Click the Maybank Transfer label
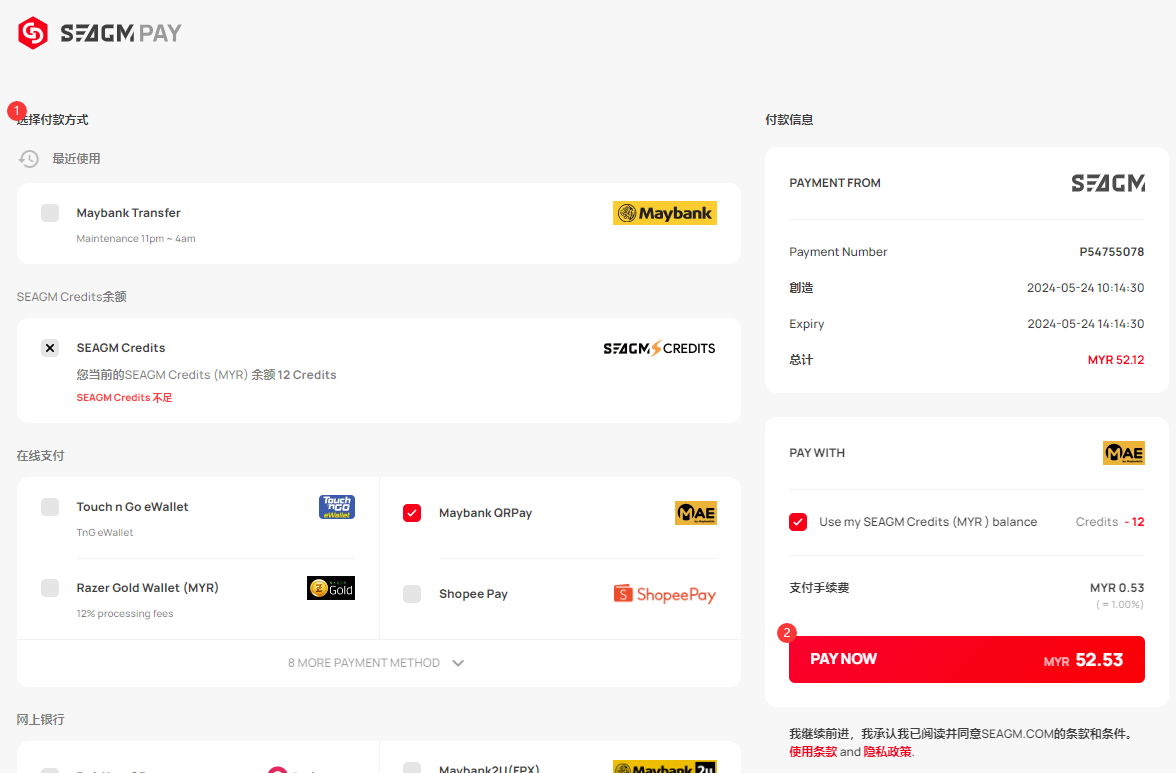The width and height of the screenshot is (1176, 773). pos(128,213)
